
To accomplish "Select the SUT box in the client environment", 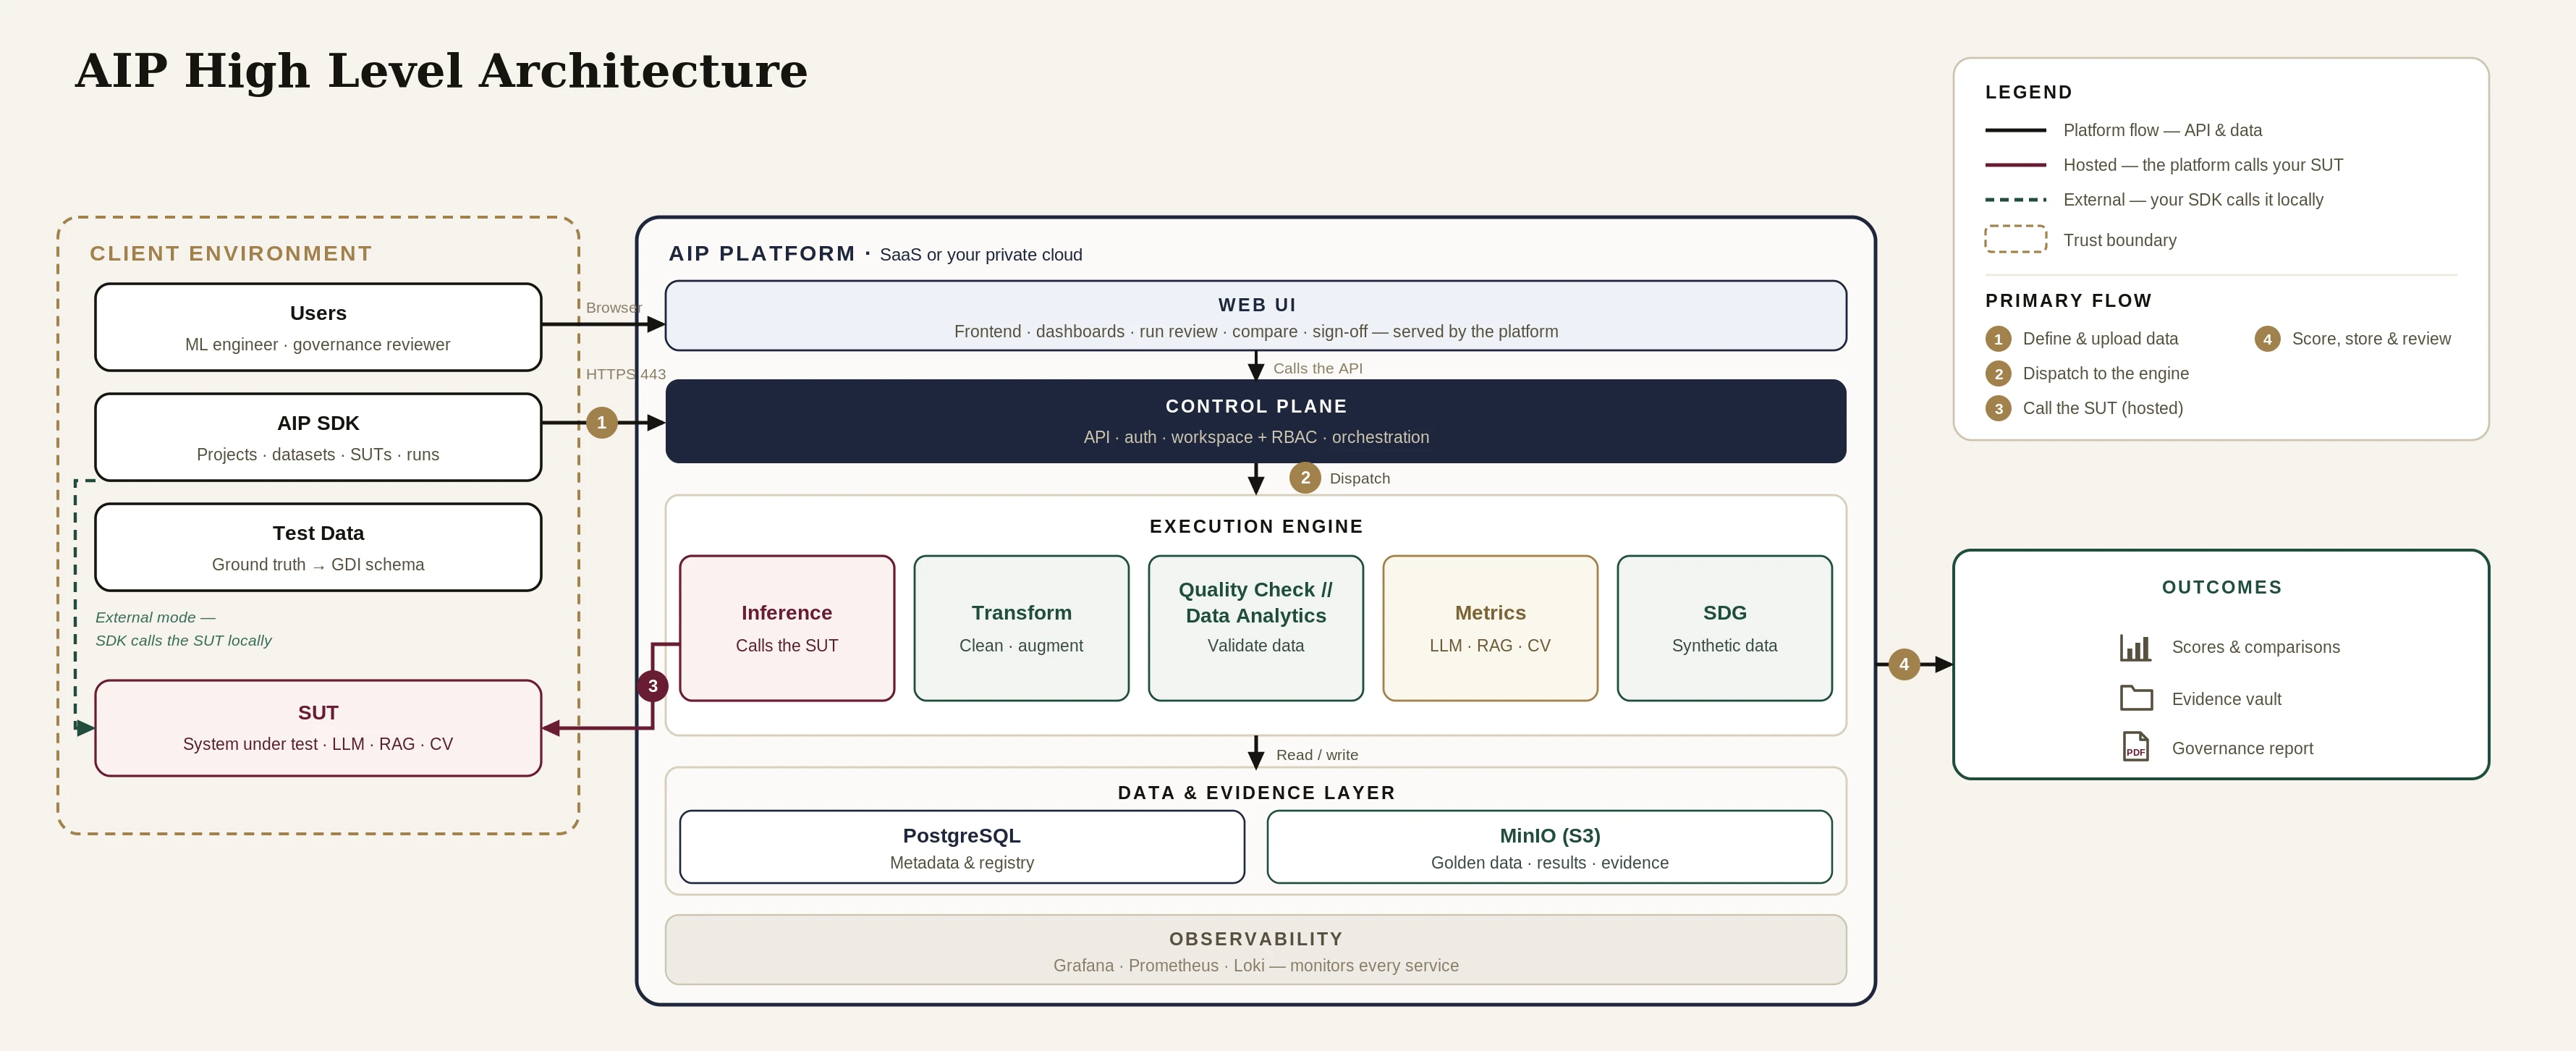I will coord(318,728).
